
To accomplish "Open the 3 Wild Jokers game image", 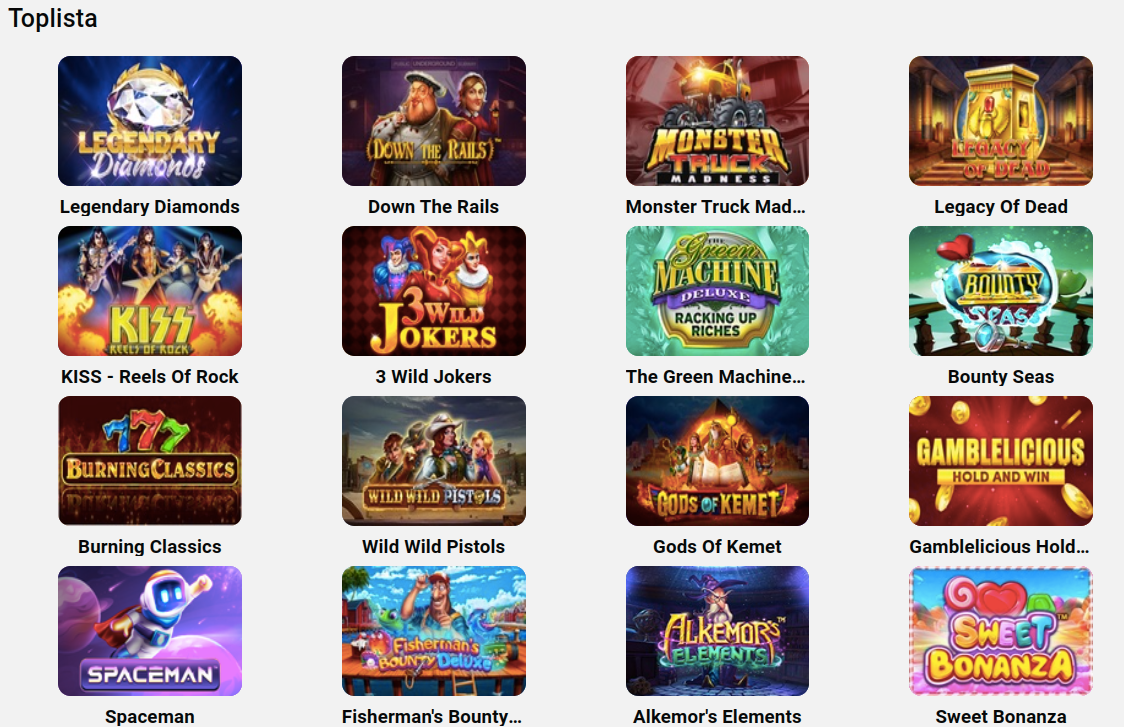I will [x=434, y=291].
